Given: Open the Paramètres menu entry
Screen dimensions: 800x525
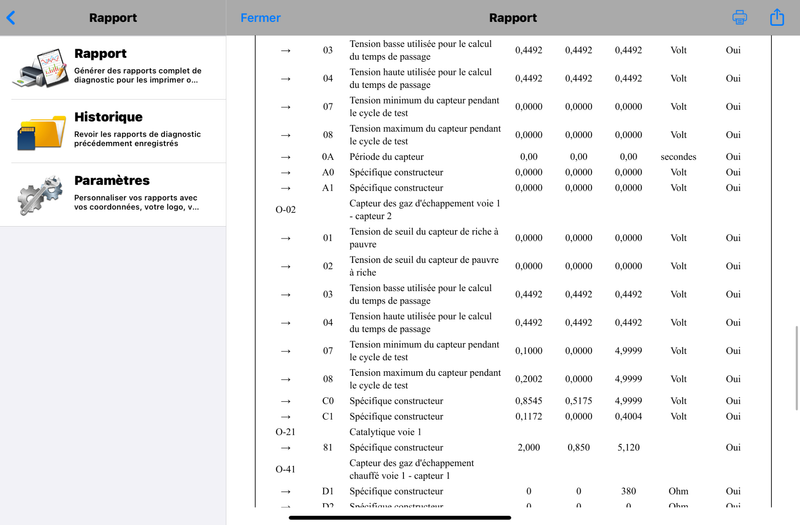Looking at the screenshot, I should pos(113,194).
